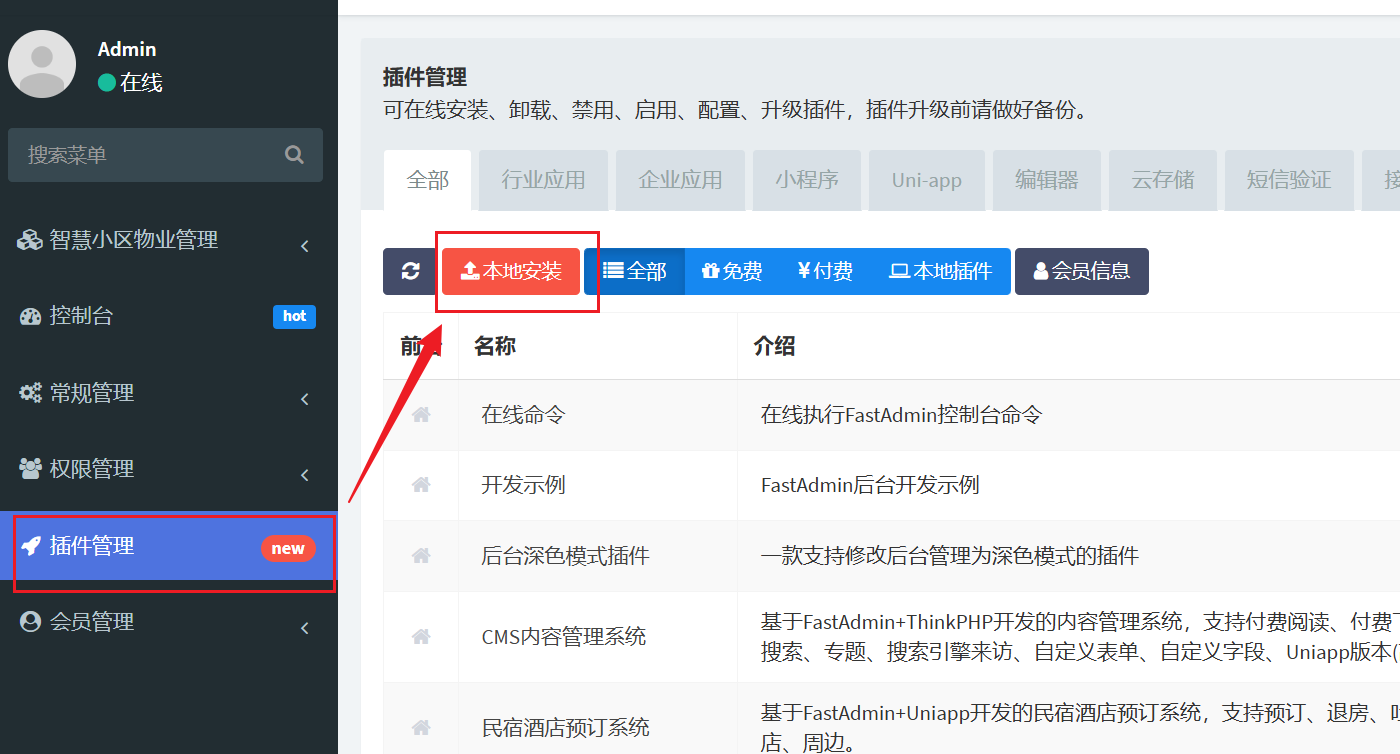1400x754 pixels.
Task: Filter plugins by 免费
Action: pyautogui.click(x=732, y=271)
